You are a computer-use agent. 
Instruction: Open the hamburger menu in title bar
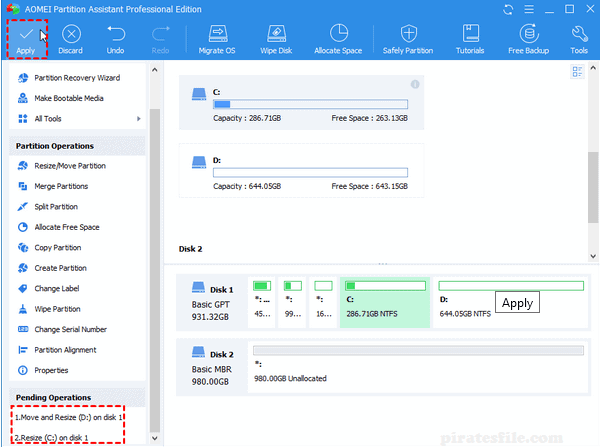[529, 9]
